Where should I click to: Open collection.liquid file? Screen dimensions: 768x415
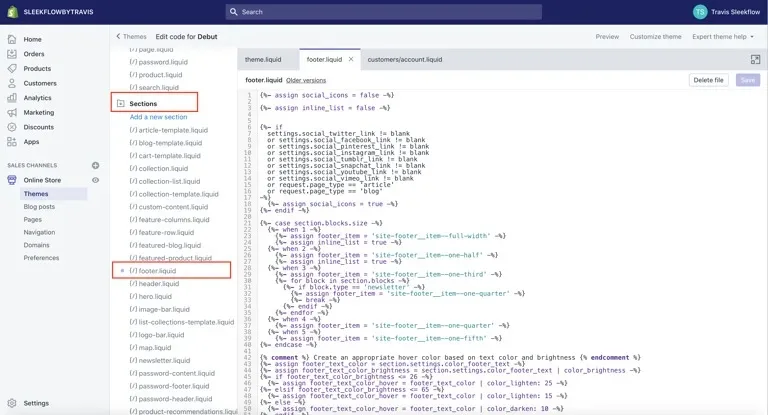159,169
